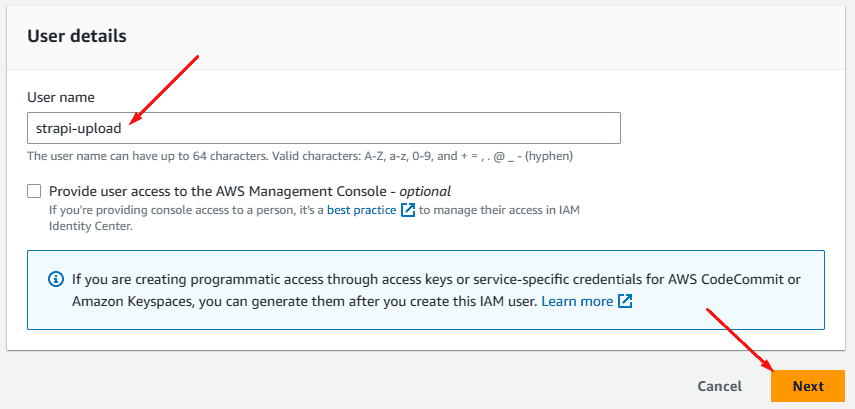Viewport: 855px width, 409px height.
Task: Click the info icon in blue banner
Action: point(56,278)
